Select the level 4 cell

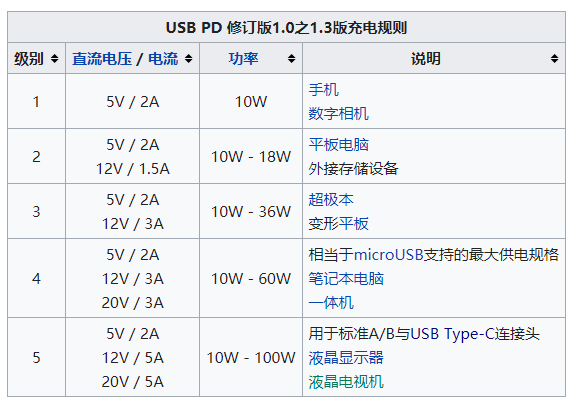(36, 278)
